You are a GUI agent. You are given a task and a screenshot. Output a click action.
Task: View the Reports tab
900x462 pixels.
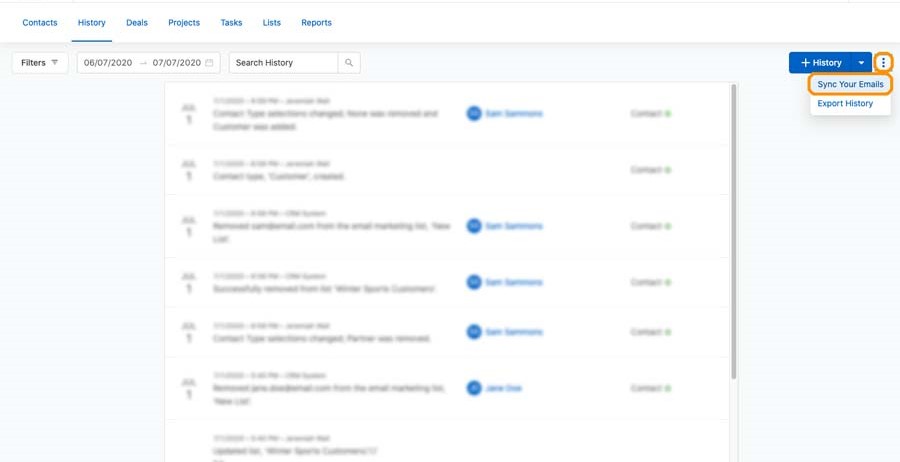pyautogui.click(x=316, y=23)
